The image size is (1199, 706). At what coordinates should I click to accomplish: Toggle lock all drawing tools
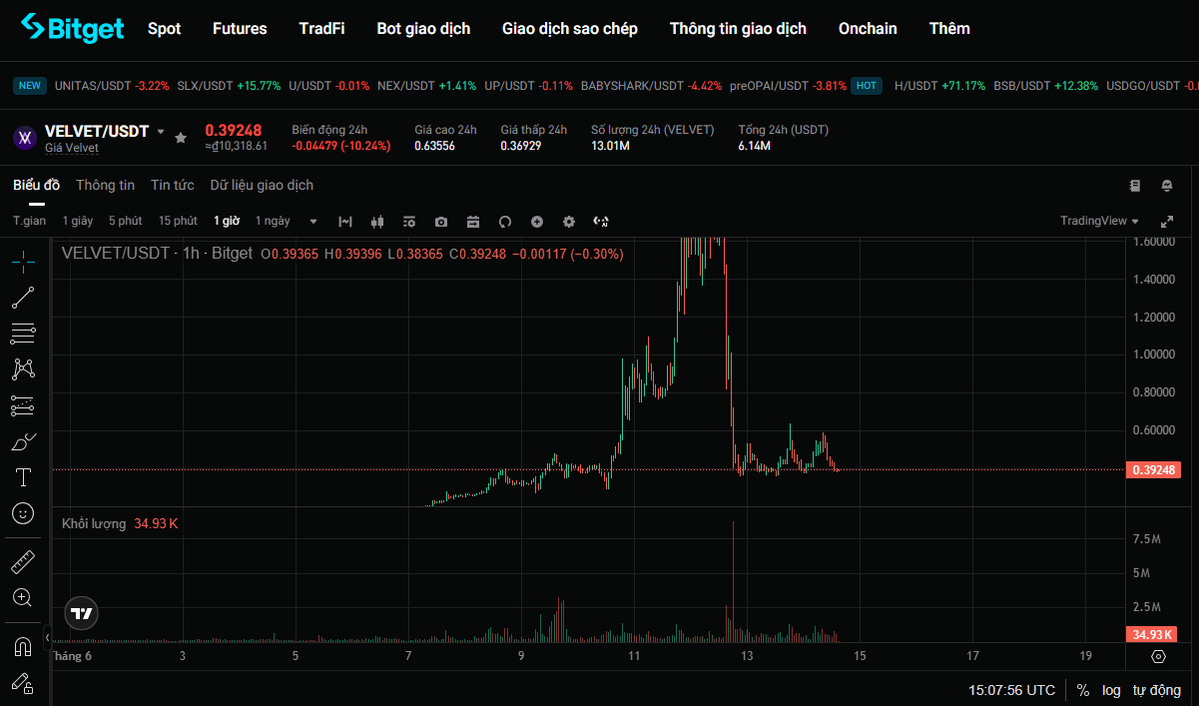coord(23,683)
